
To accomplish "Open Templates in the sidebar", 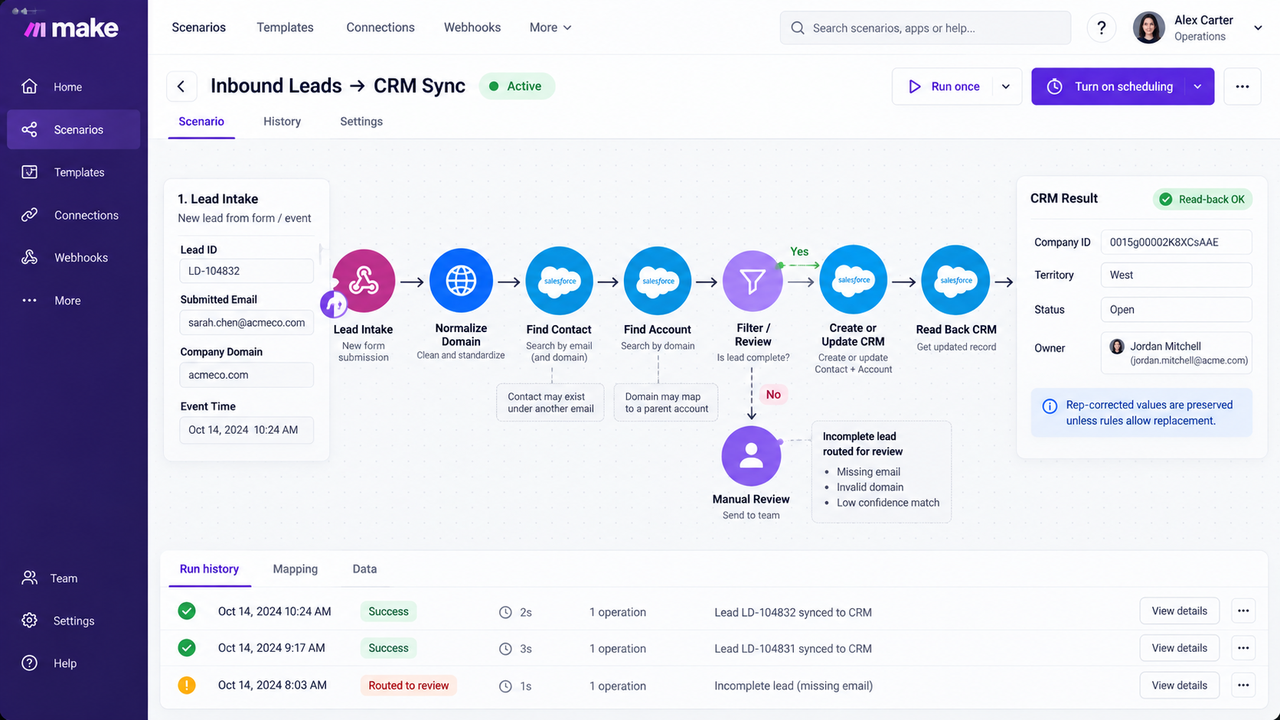I will tap(73, 172).
